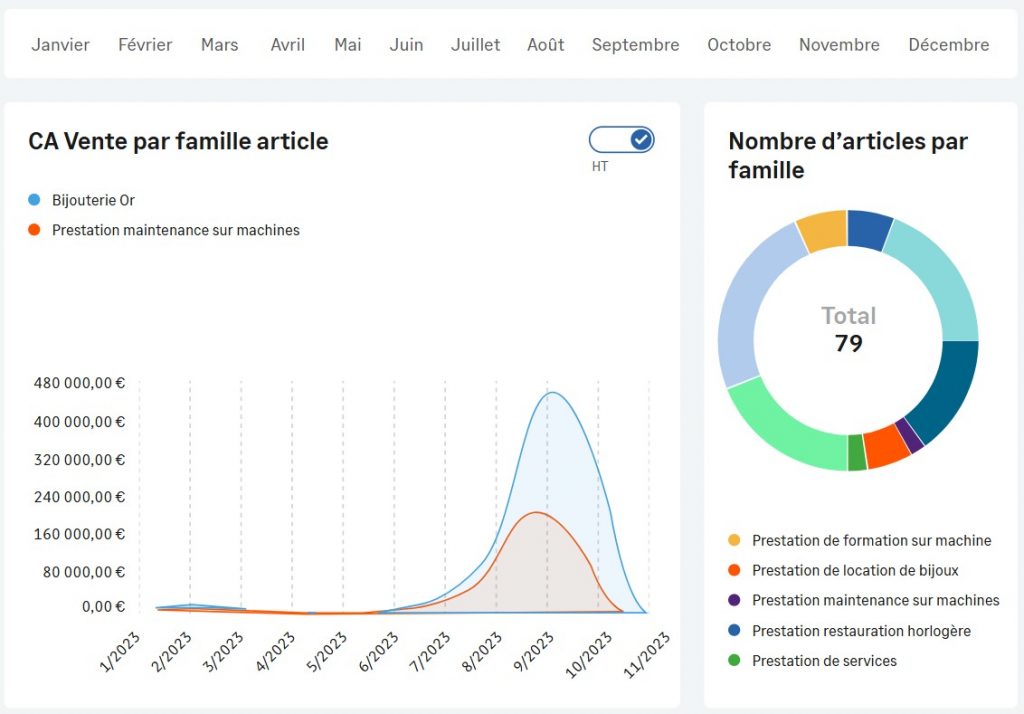This screenshot has width=1024, height=714.
Task: Click the yellow Prestation de formation legend dot
Action: point(735,541)
